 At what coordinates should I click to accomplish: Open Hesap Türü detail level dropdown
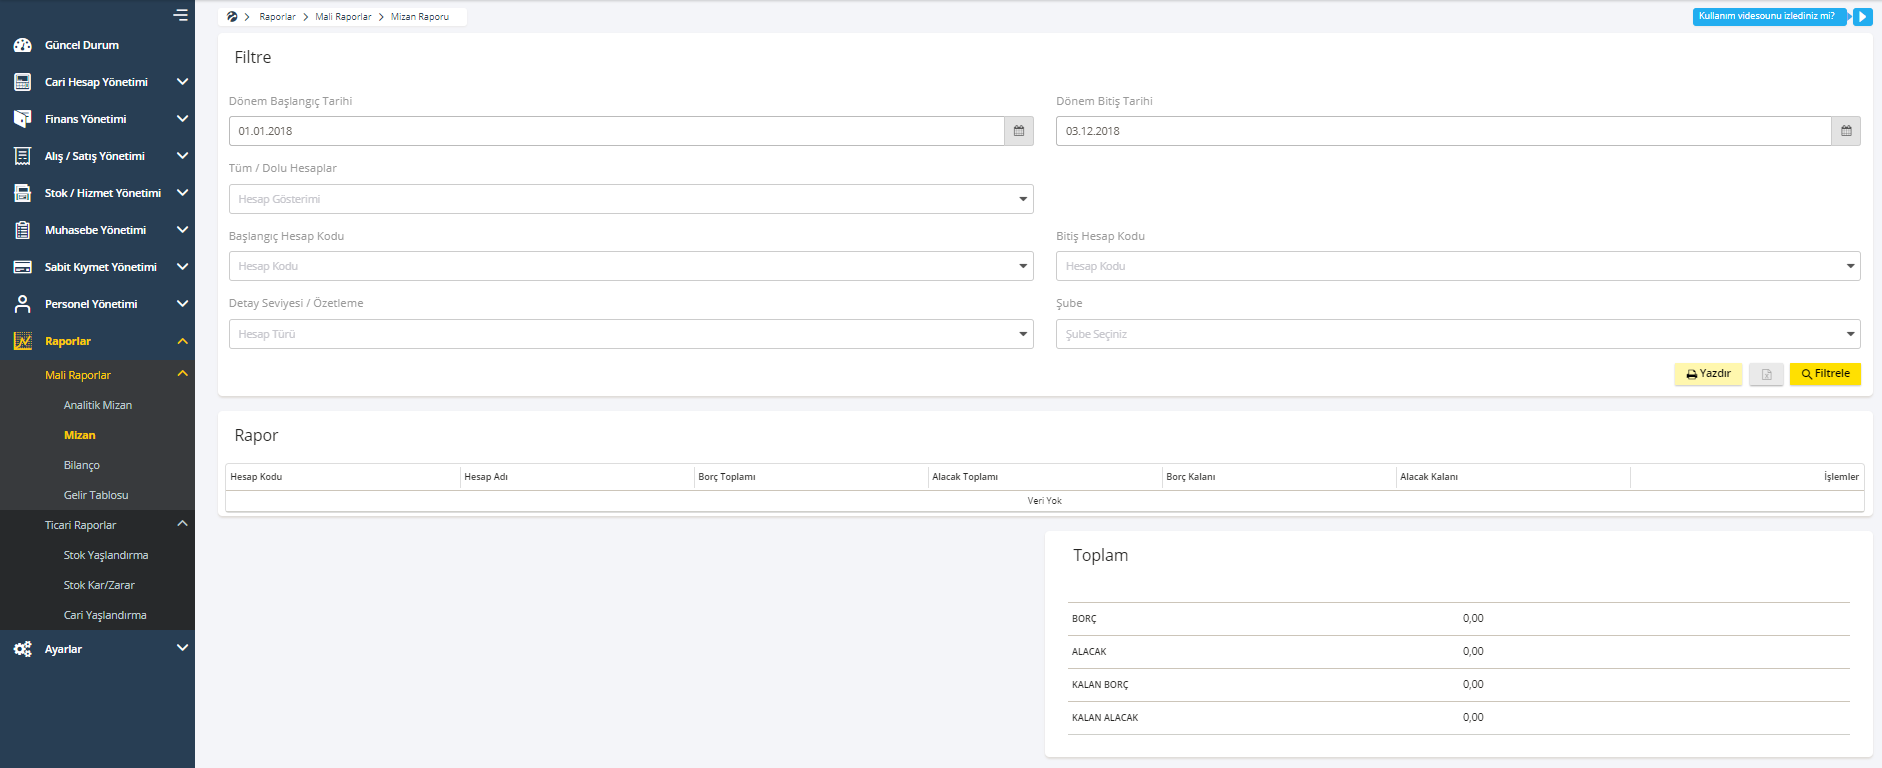(x=631, y=334)
